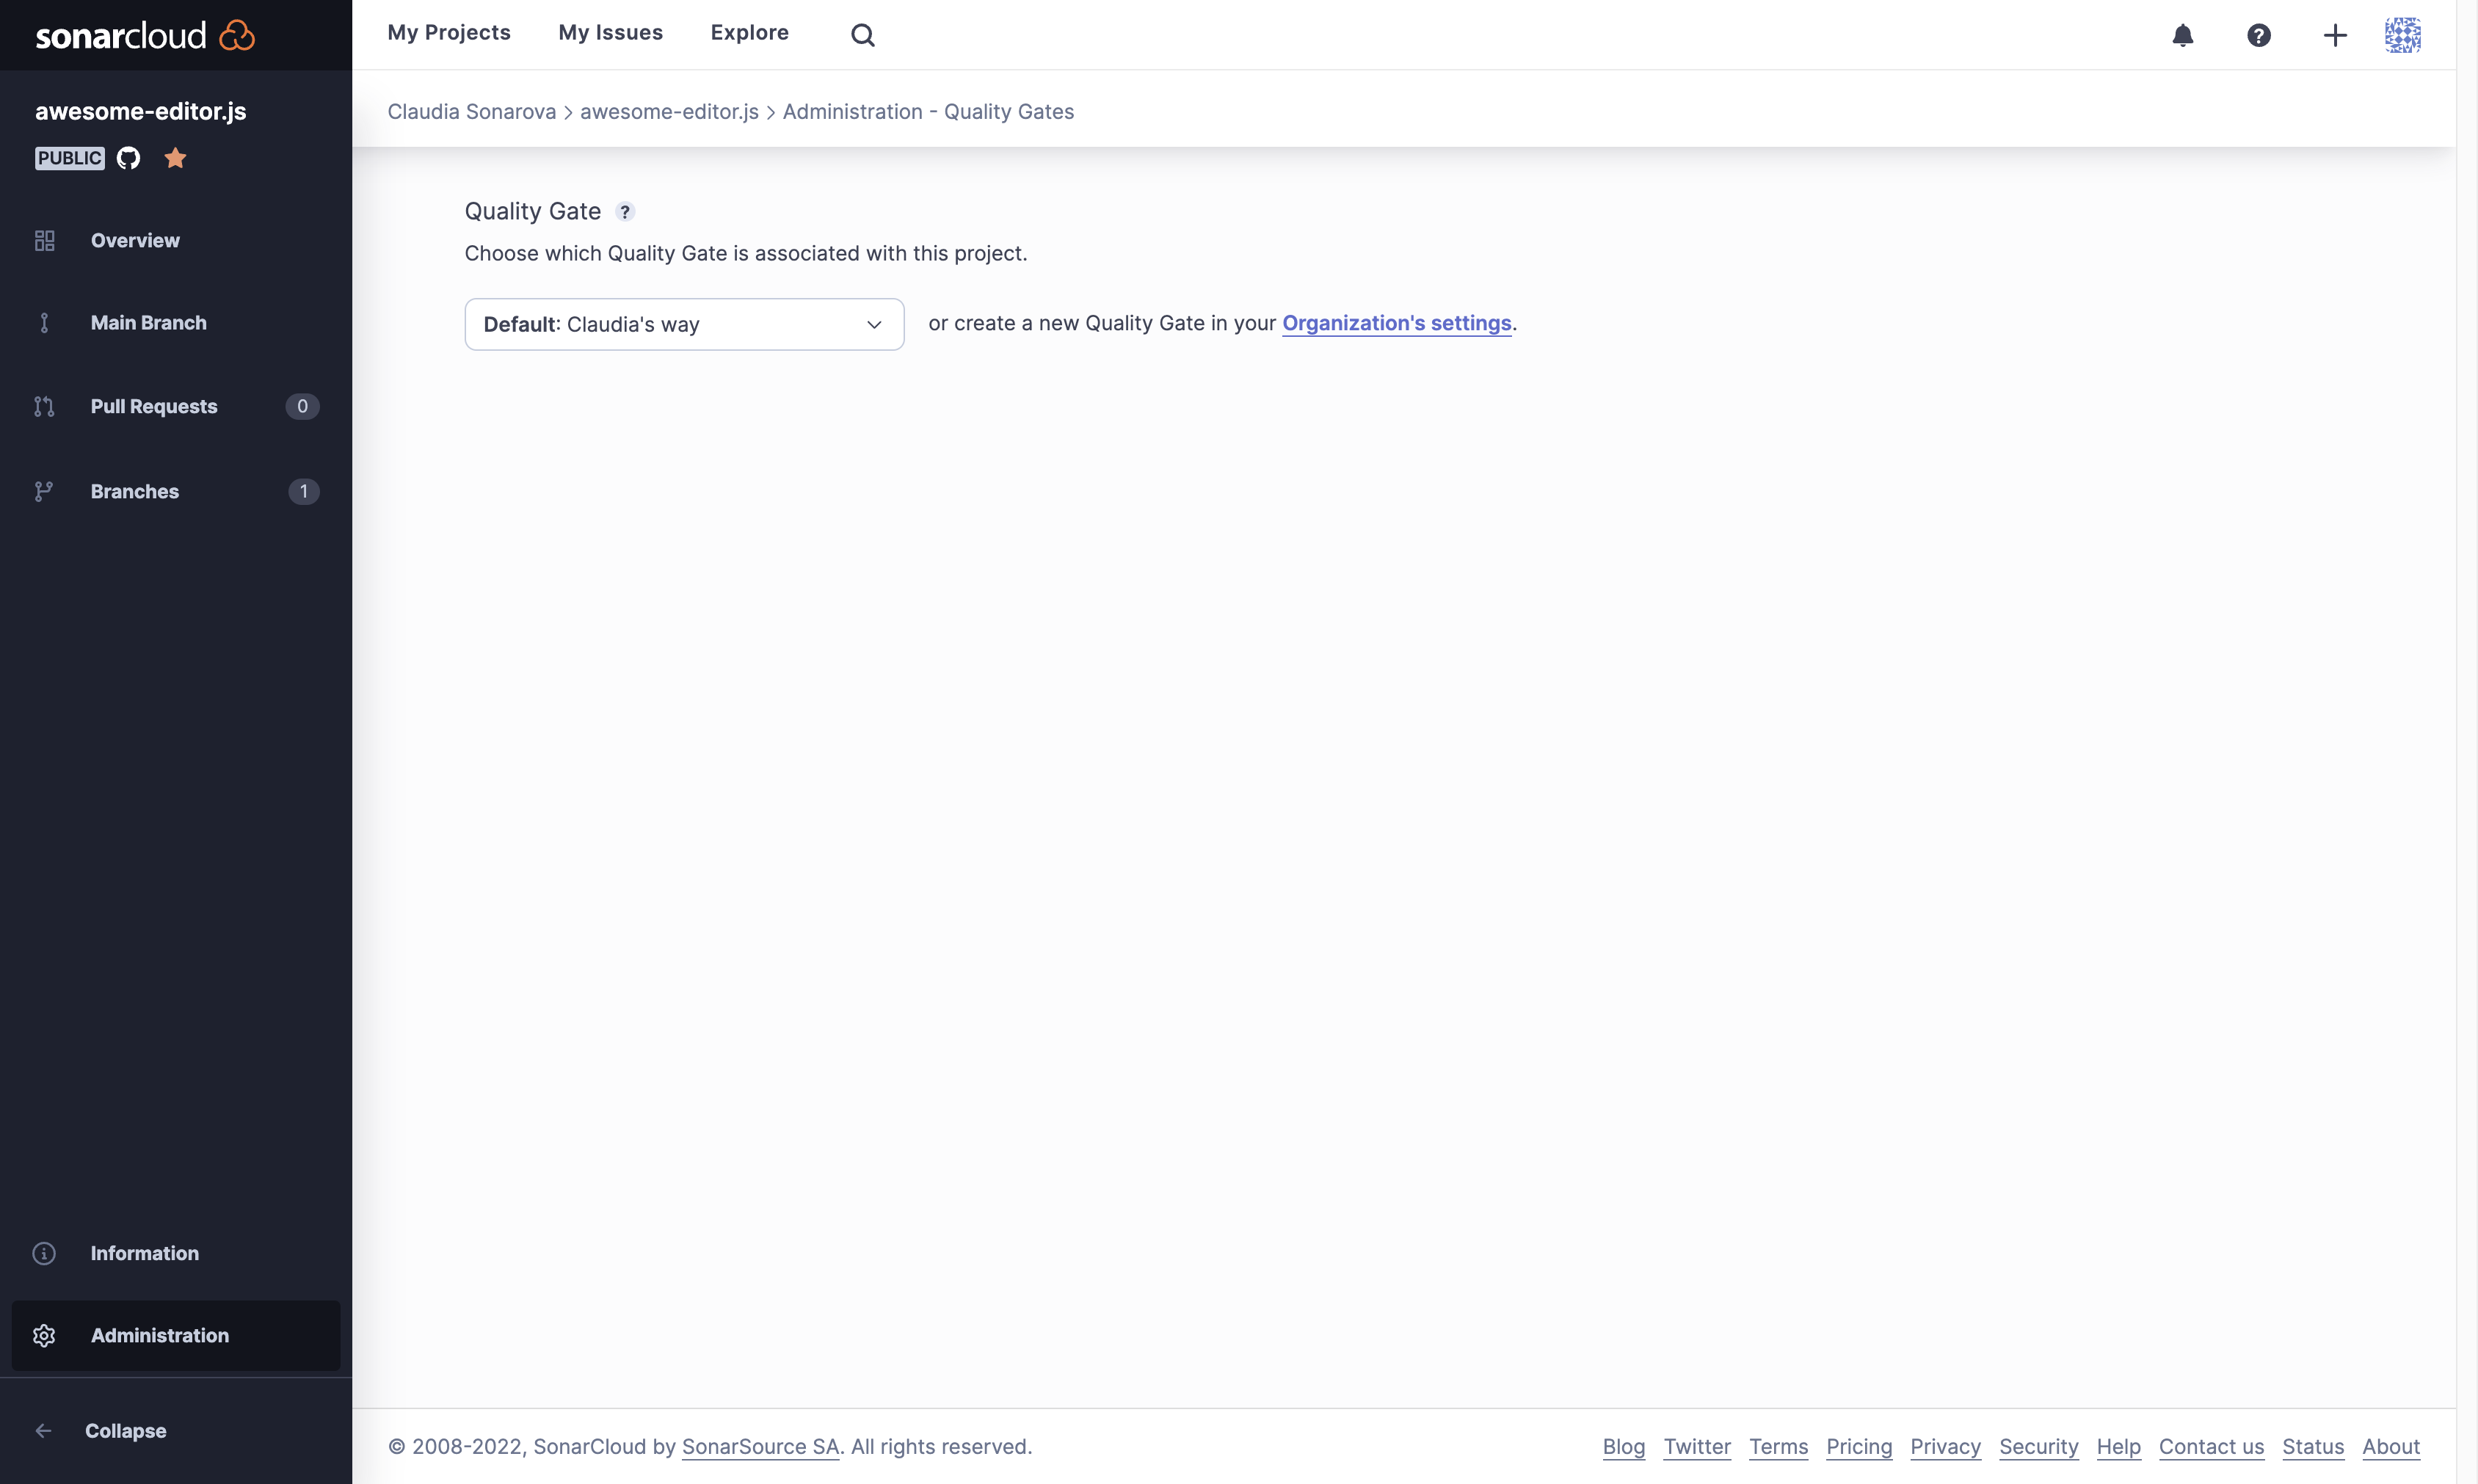Open the Explore menu item
The width and height of the screenshot is (2478, 1484).
[750, 33]
